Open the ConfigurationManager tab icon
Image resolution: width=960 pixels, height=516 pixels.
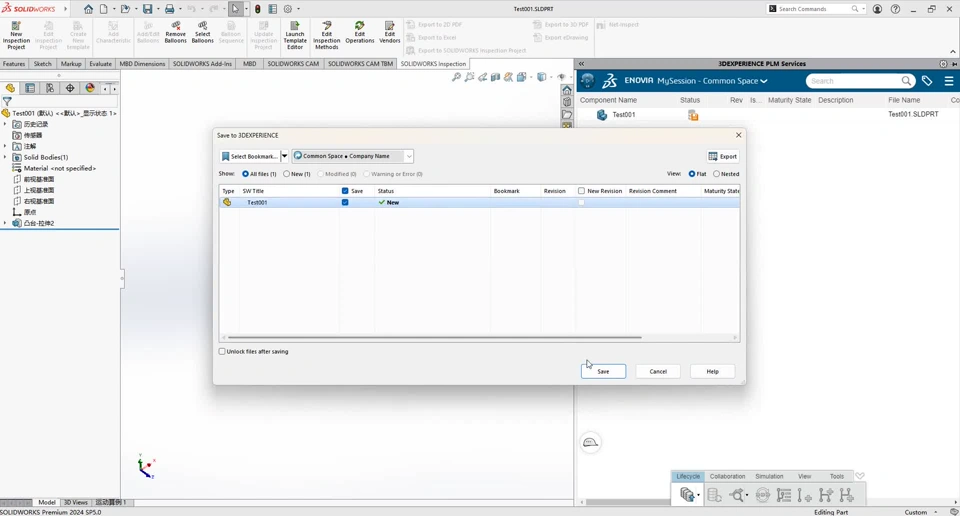(50, 88)
